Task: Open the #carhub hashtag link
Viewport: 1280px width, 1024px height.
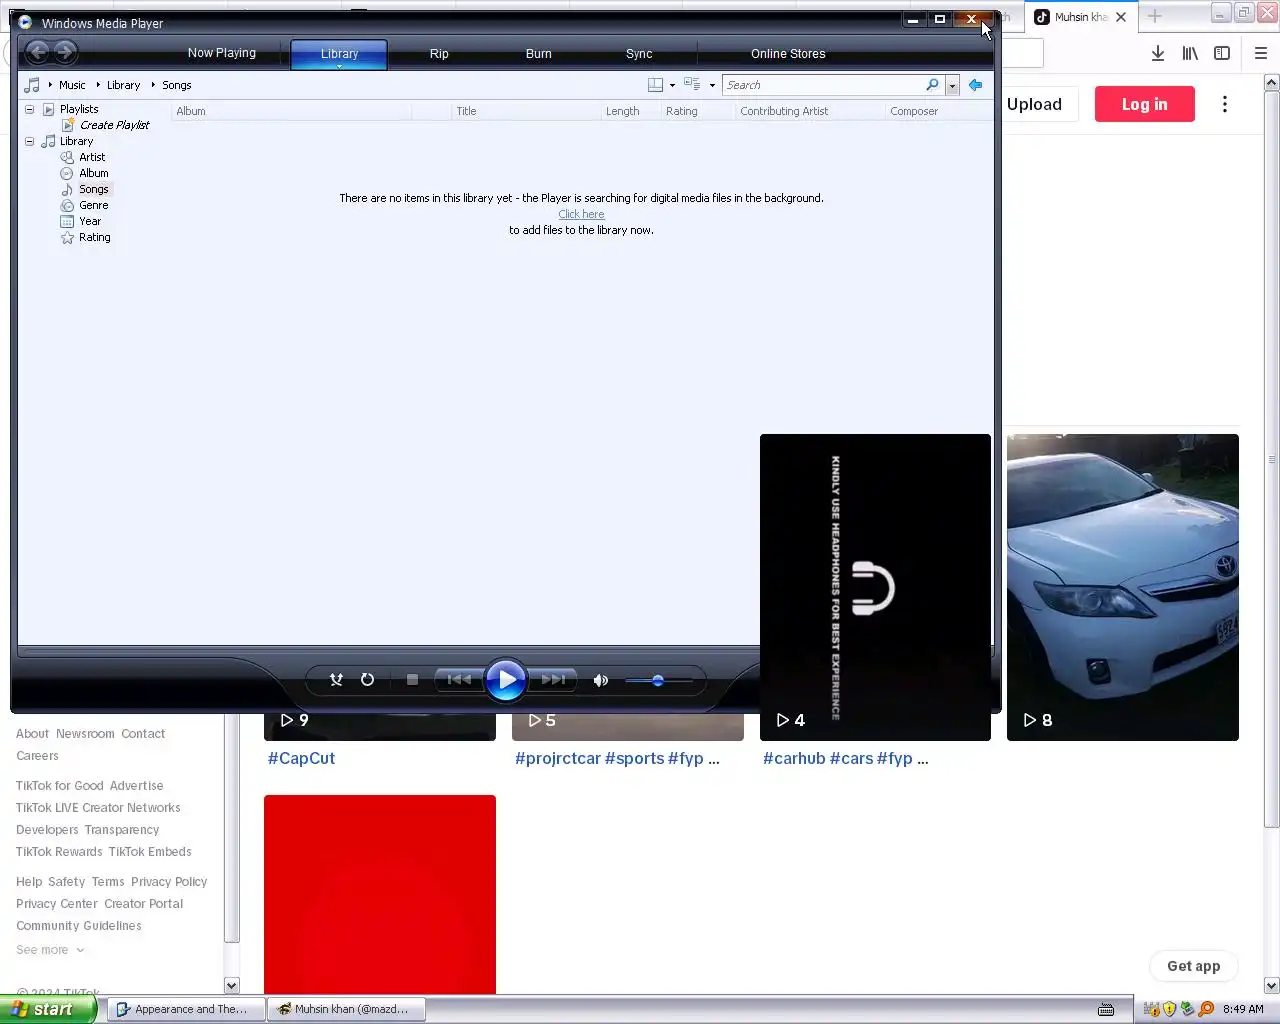Action: pos(794,758)
